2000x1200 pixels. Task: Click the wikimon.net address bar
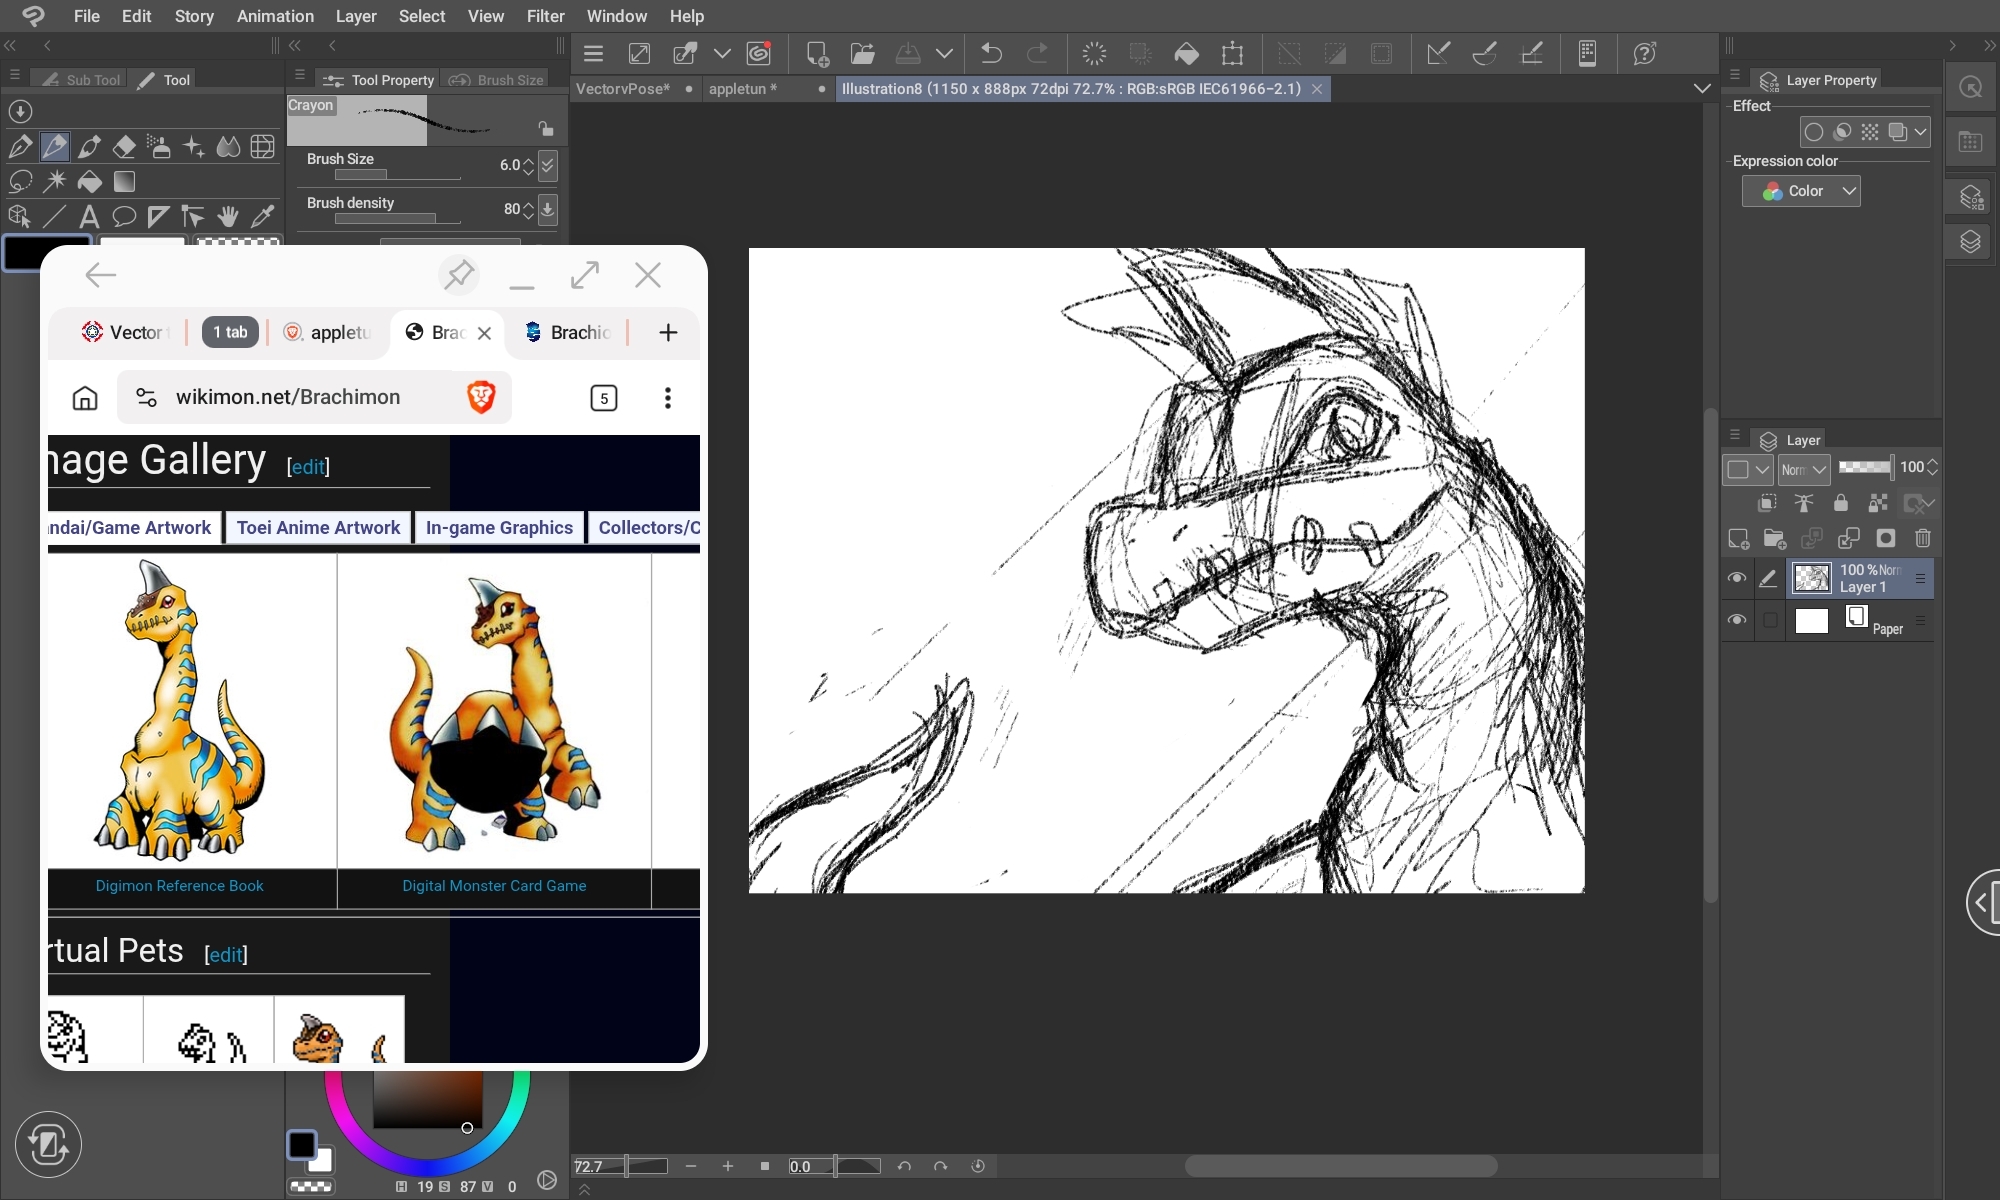(288, 397)
